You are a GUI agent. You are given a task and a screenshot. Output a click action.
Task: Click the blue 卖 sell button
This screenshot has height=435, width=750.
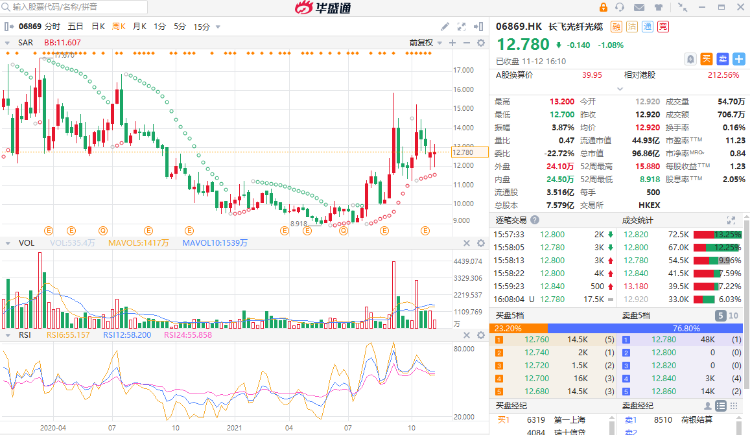click(x=723, y=59)
